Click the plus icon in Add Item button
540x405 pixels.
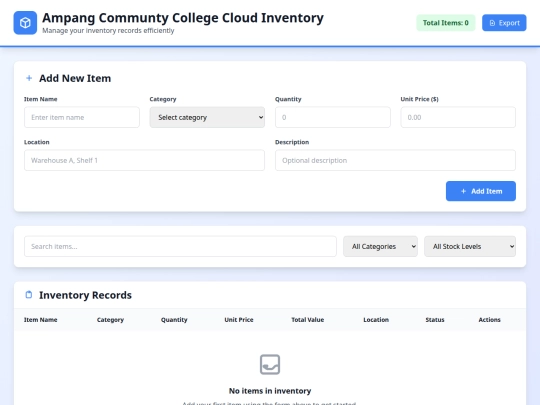[464, 191]
